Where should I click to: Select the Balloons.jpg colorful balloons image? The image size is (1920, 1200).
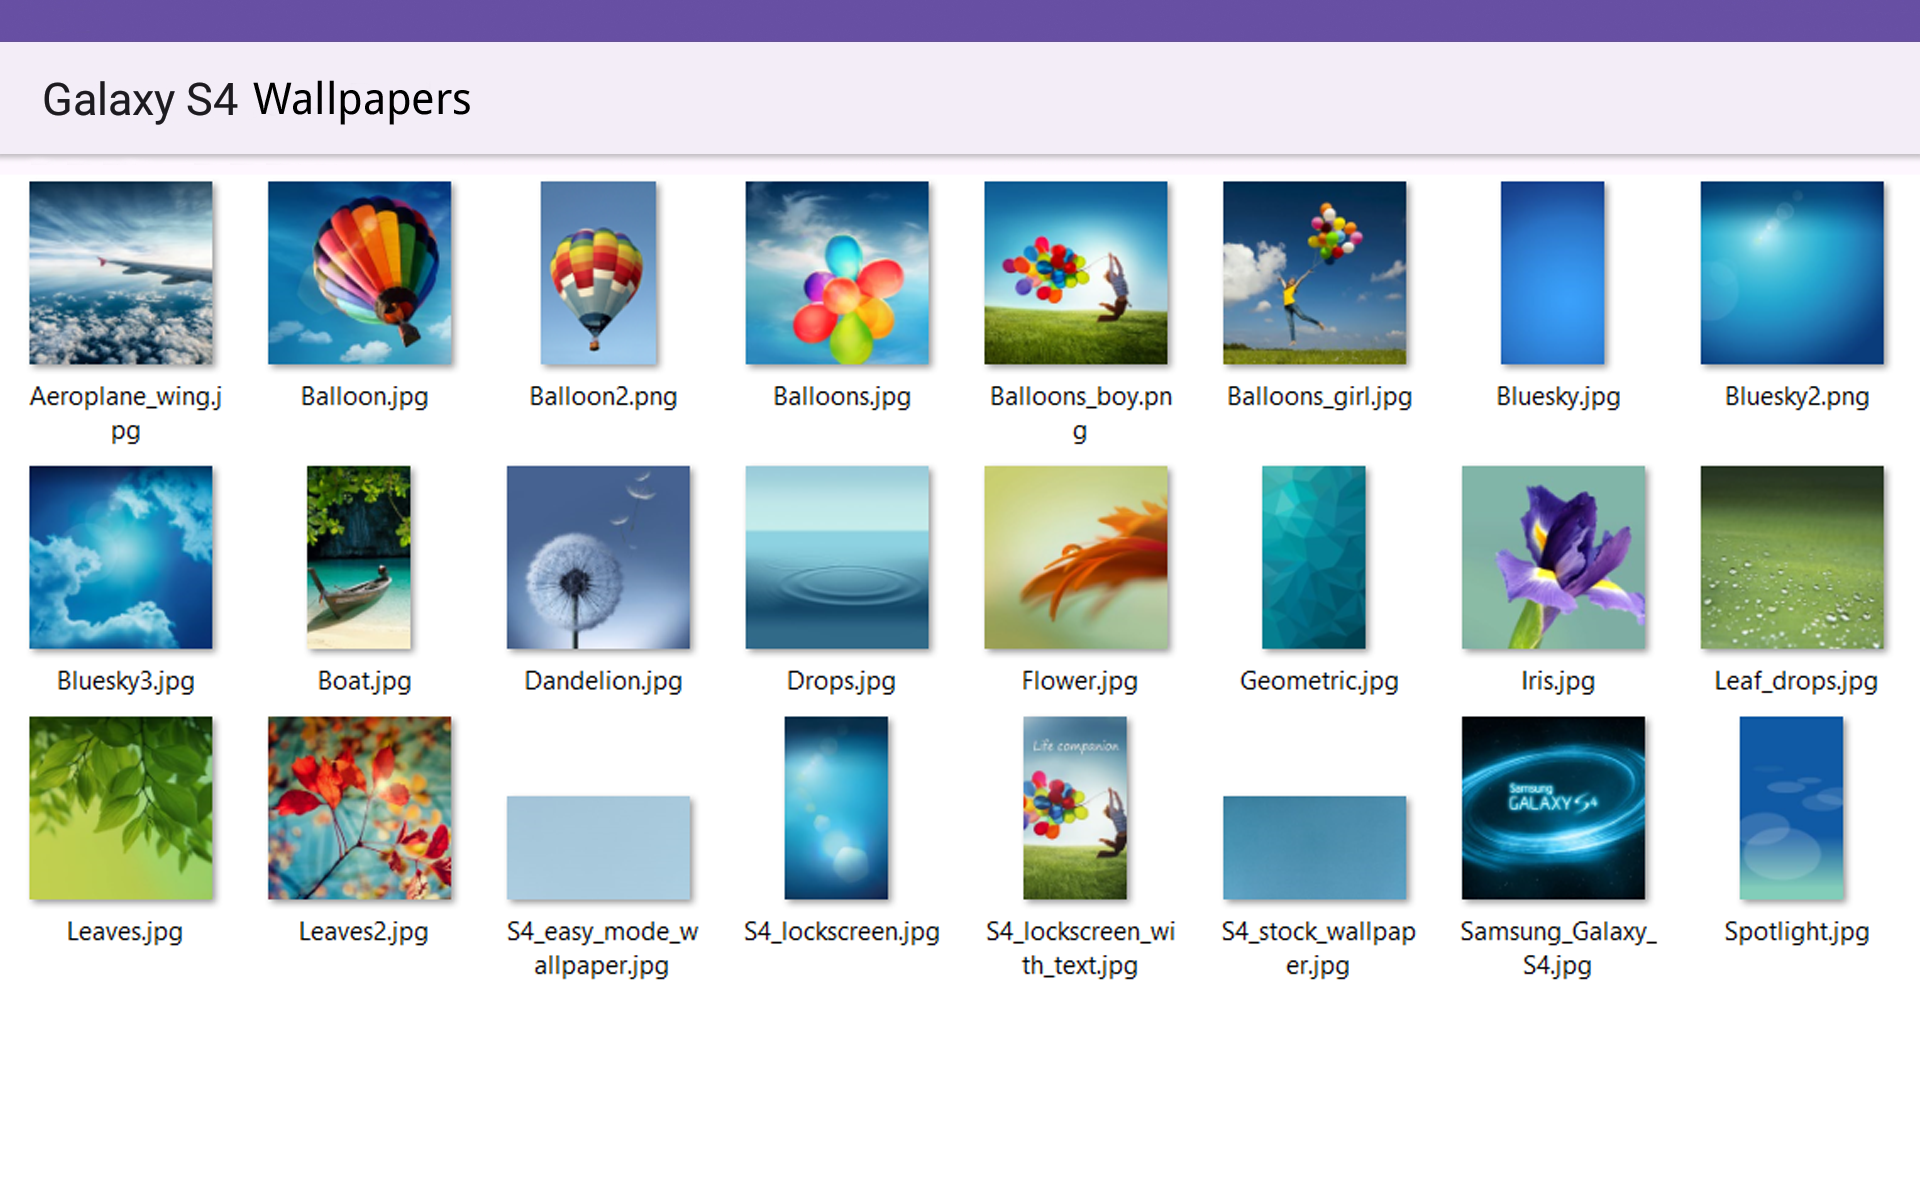[x=837, y=272]
